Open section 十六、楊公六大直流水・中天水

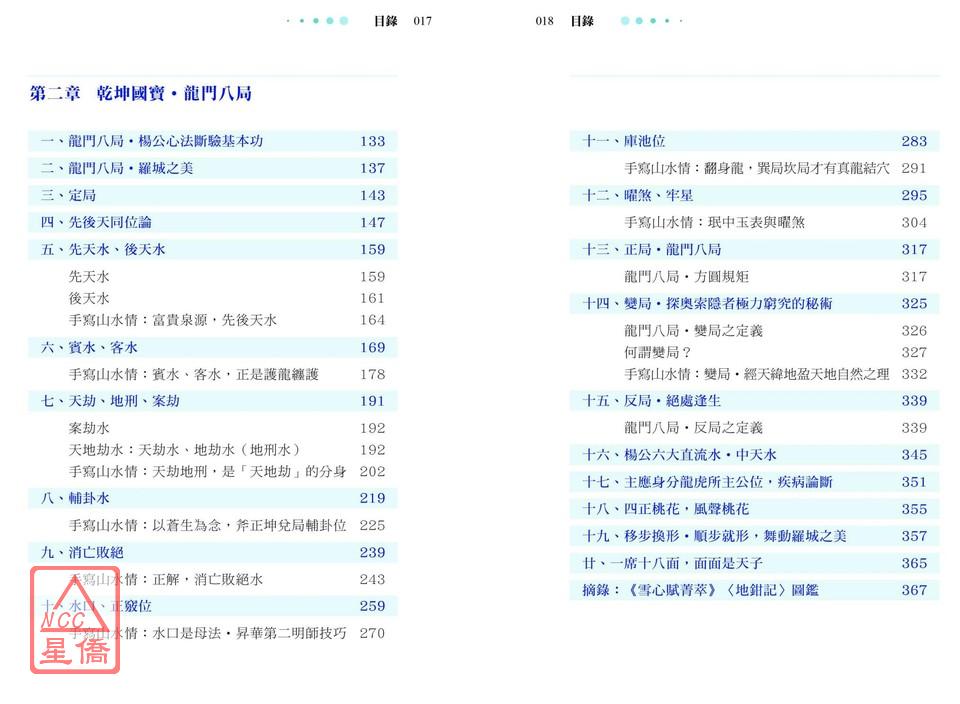(680, 454)
